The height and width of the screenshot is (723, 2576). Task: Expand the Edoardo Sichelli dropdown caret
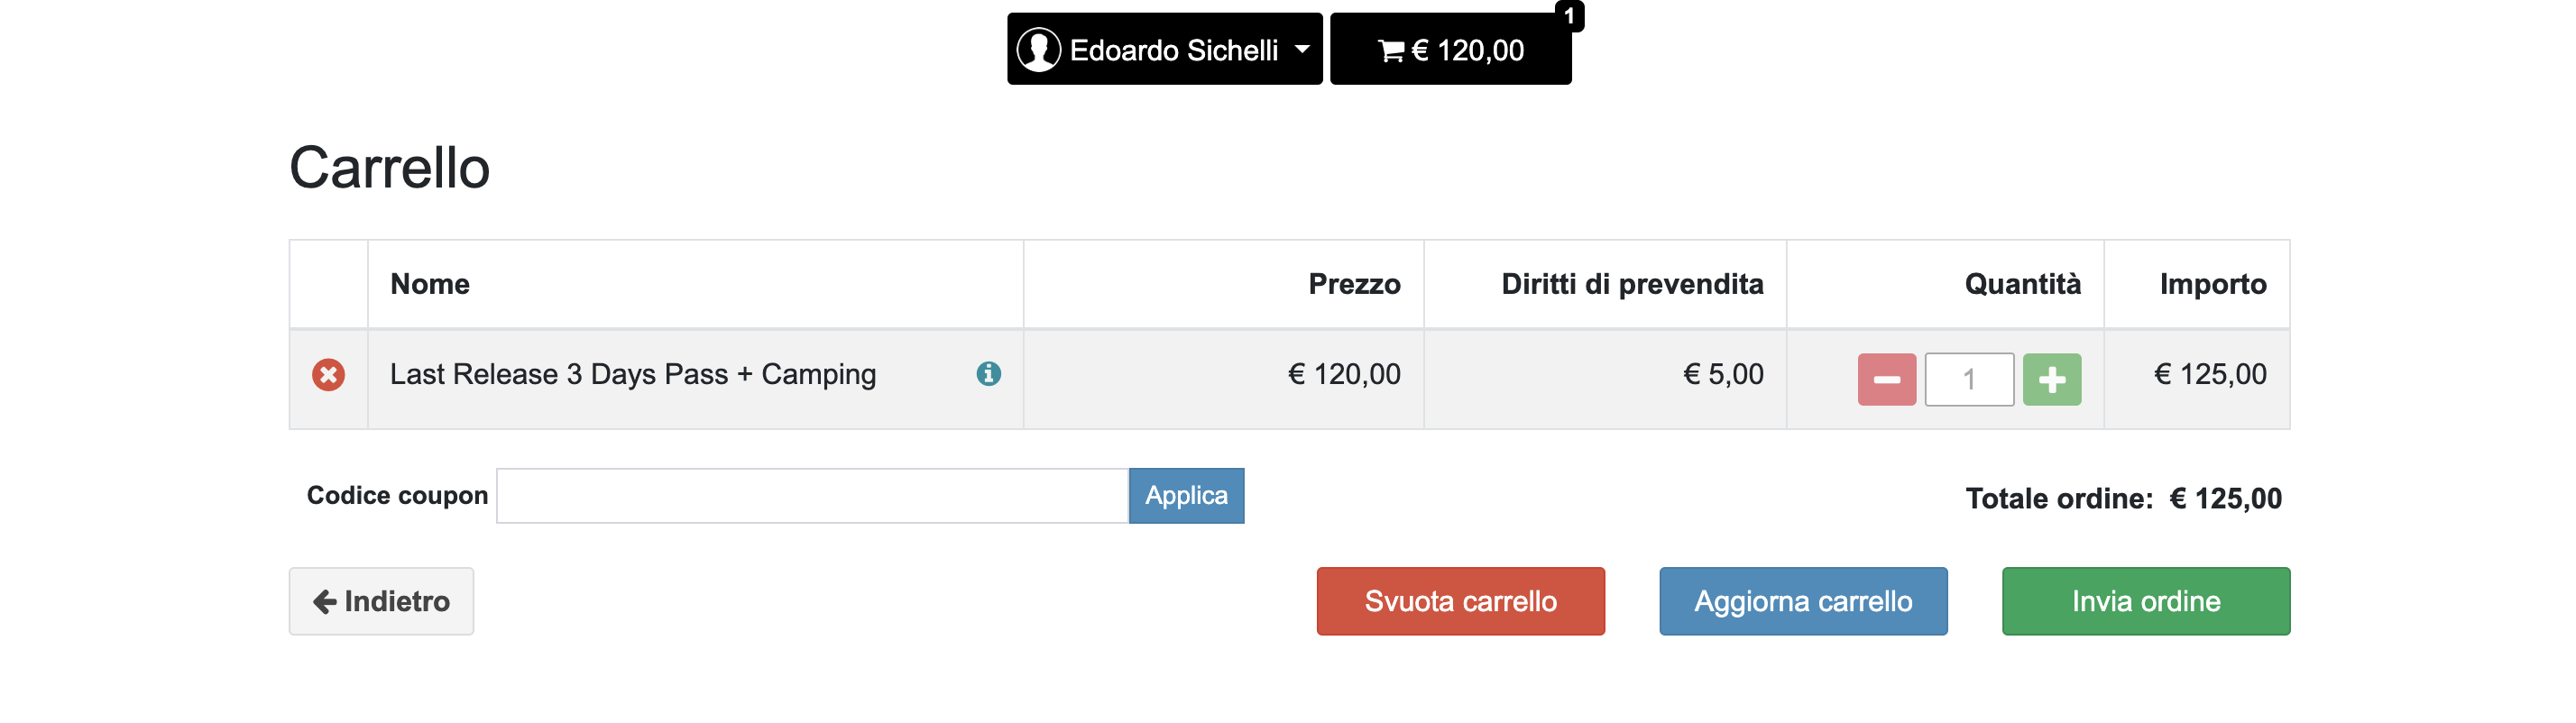[1302, 49]
